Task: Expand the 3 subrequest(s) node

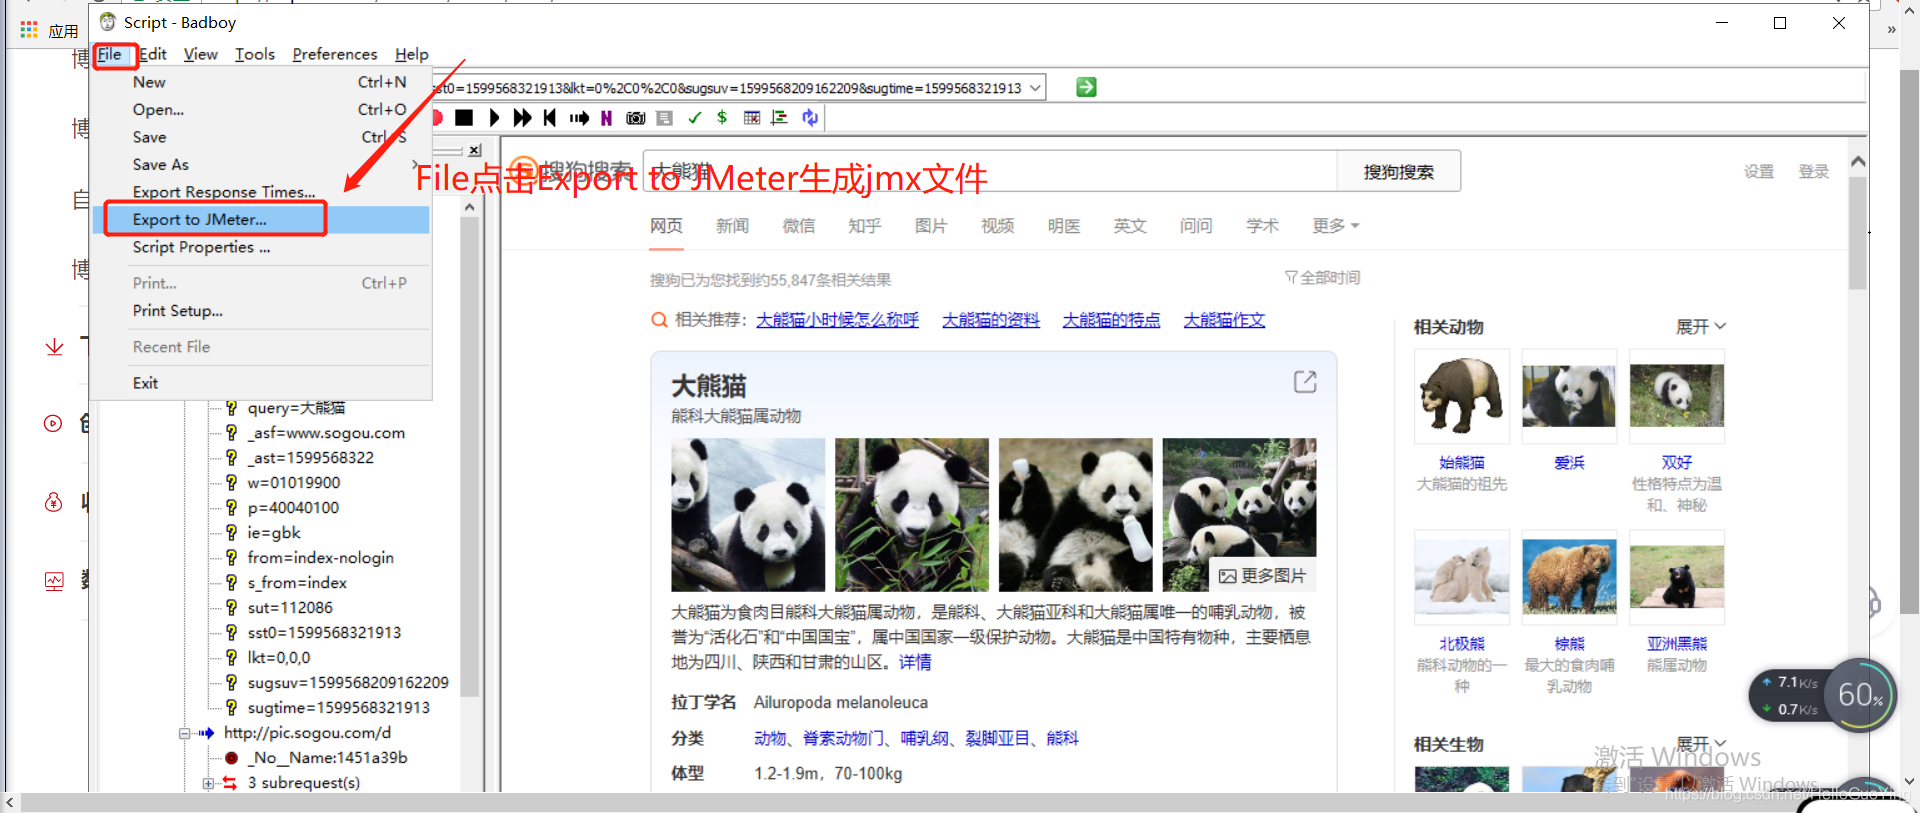Action: coord(208,783)
